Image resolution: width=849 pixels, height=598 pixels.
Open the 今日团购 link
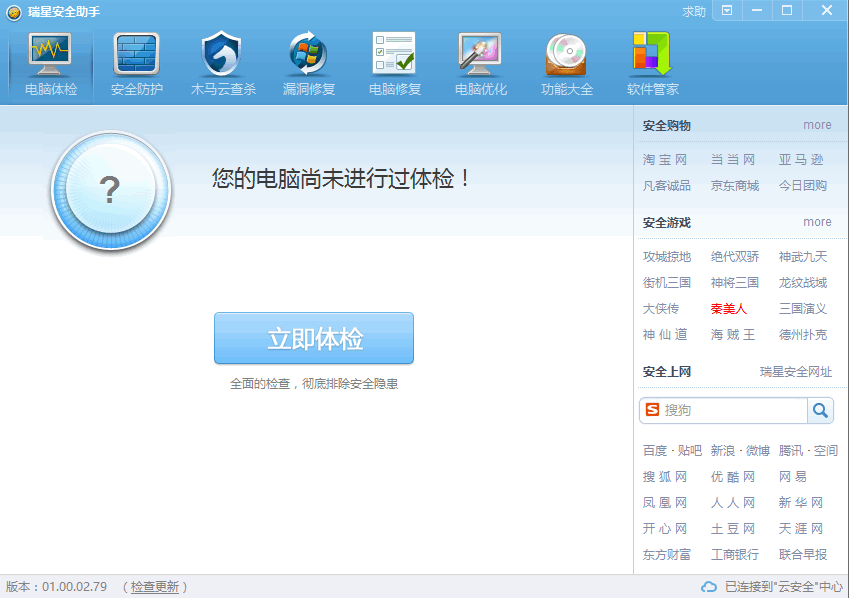[x=803, y=186]
